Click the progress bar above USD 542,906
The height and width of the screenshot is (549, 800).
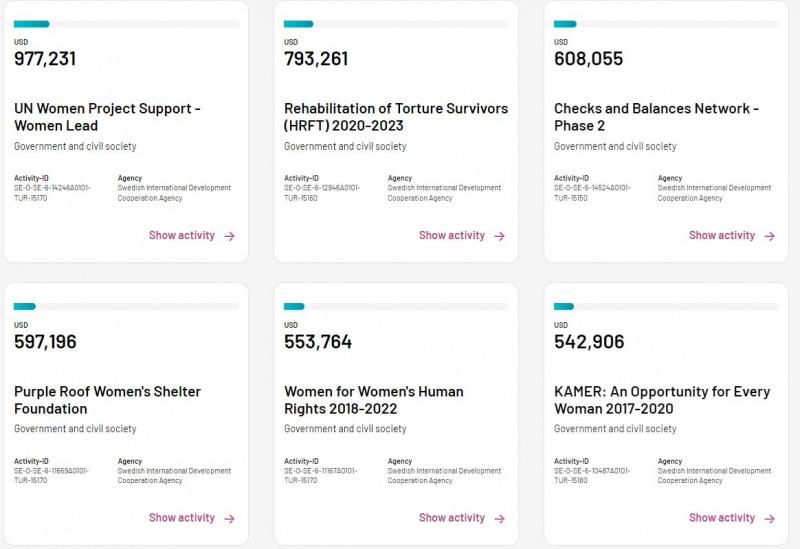pyautogui.click(x=666, y=306)
